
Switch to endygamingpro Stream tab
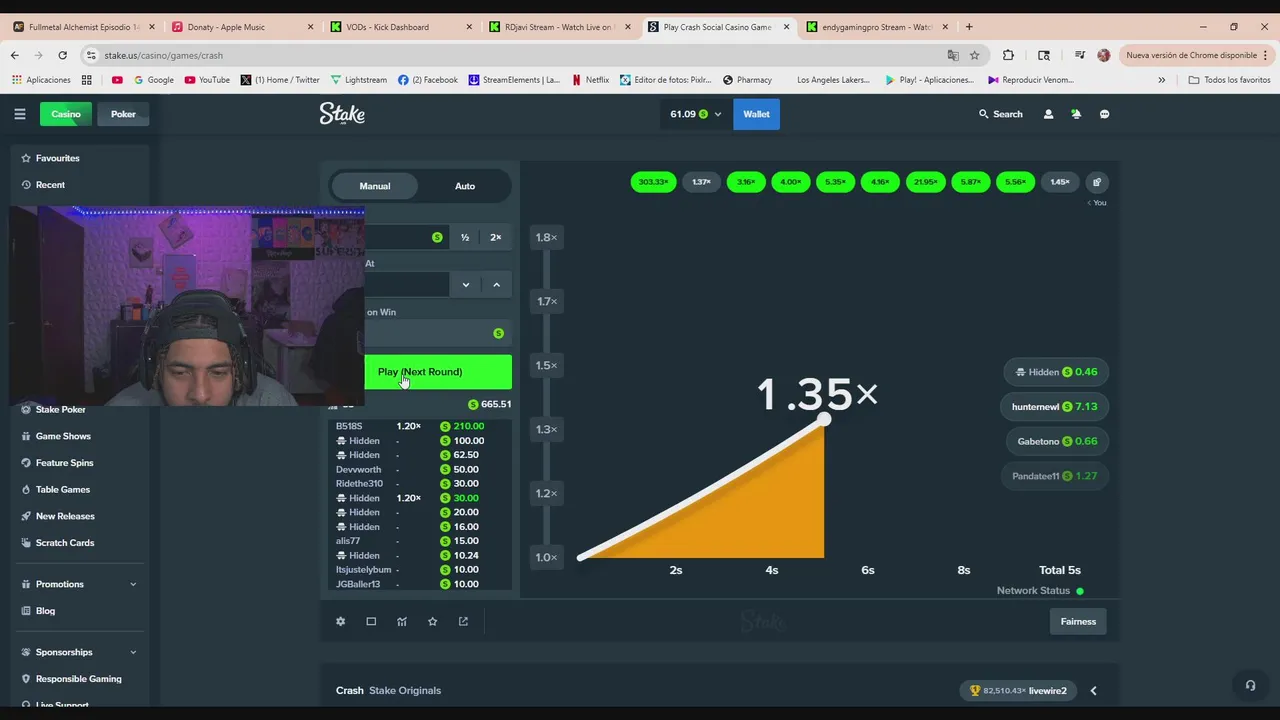(x=876, y=27)
